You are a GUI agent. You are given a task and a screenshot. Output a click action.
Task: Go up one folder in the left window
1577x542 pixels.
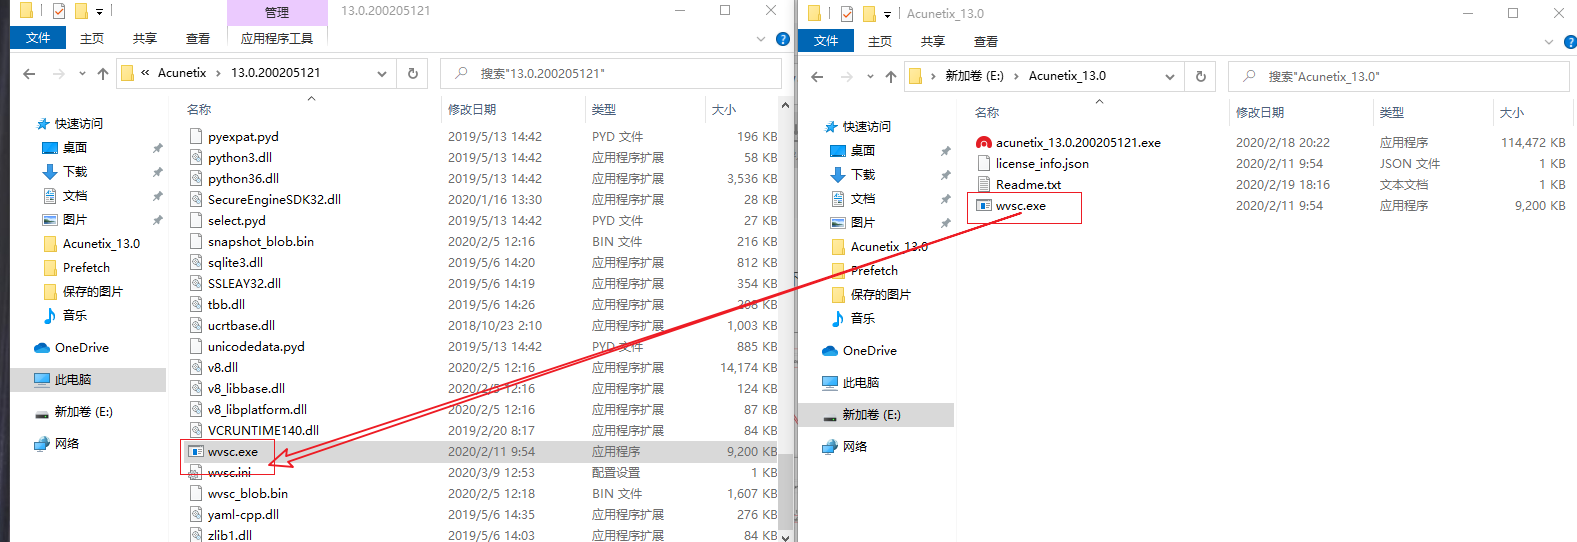click(103, 73)
